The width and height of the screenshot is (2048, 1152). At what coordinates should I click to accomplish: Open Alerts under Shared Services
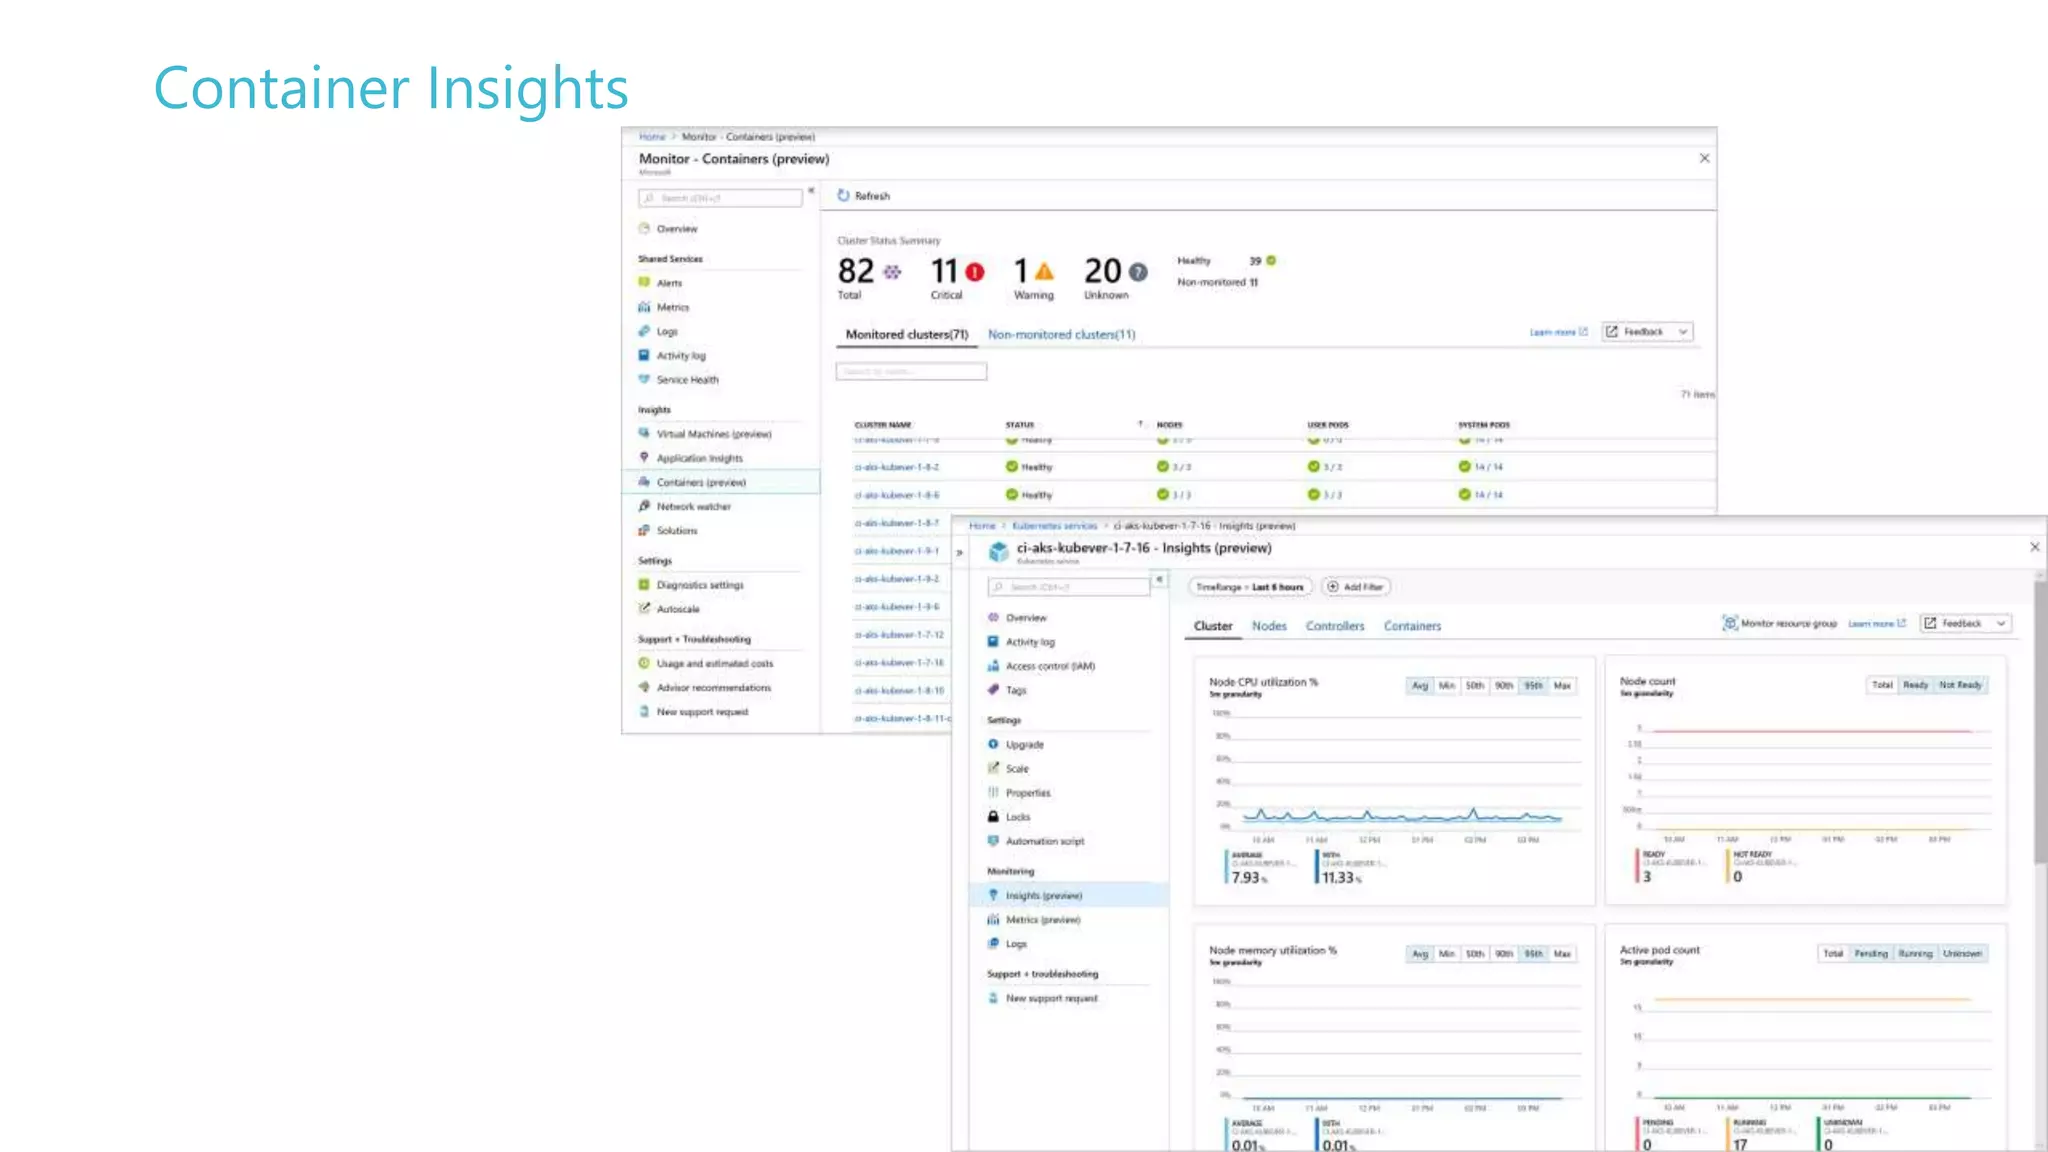pyautogui.click(x=669, y=283)
